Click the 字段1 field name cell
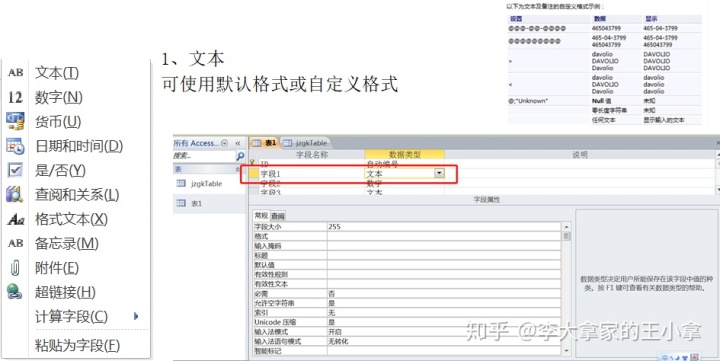Viewport: 720px width, 361px height. tap(312, 174)
